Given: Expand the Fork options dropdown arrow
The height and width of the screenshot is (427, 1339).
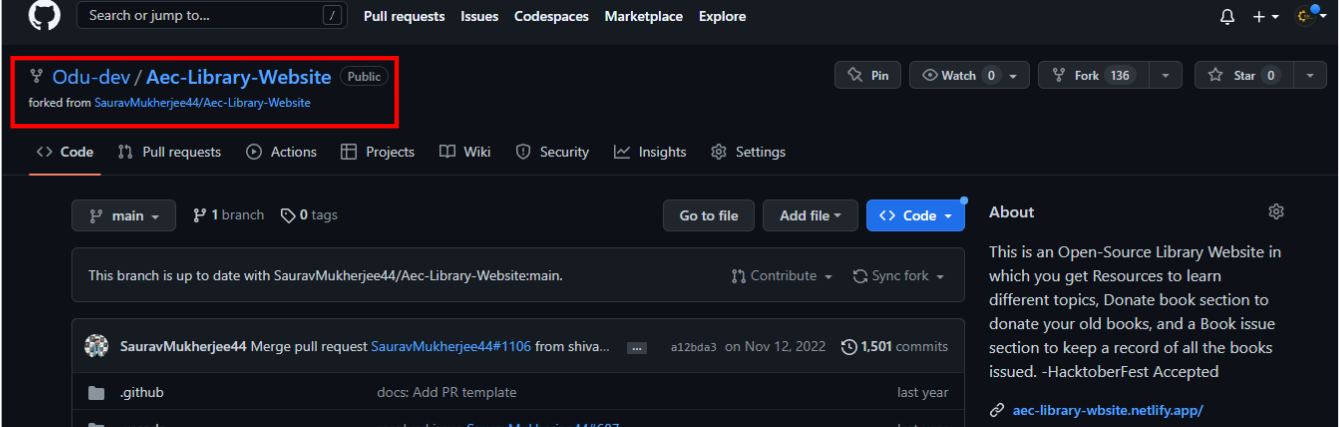Looking at the screenshot, I should pyautogui.click(x=1165, y=75).
